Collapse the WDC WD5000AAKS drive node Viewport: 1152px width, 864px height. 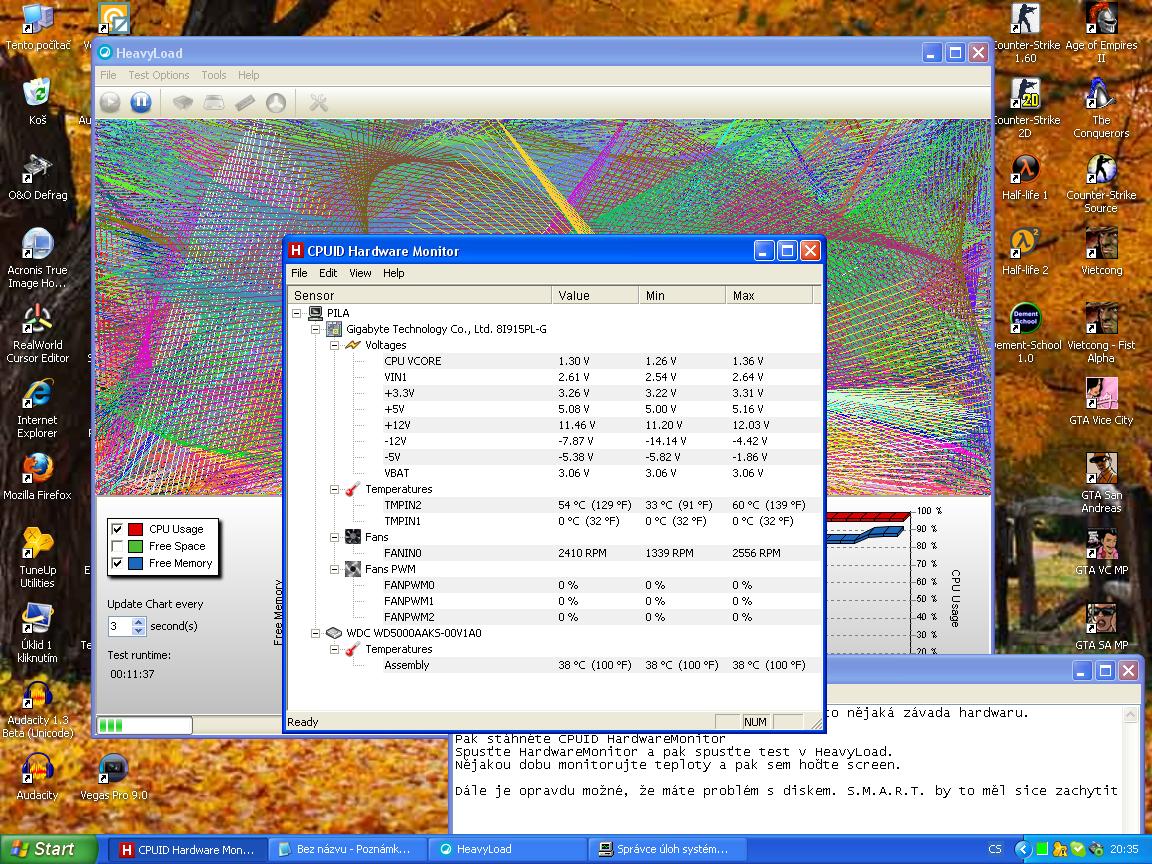click(x=316, y=633)
